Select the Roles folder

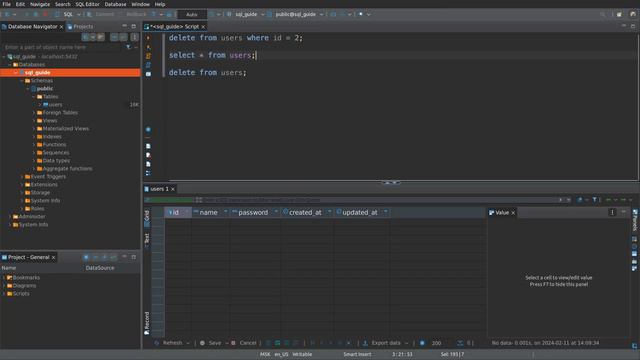tap(34, 209)
